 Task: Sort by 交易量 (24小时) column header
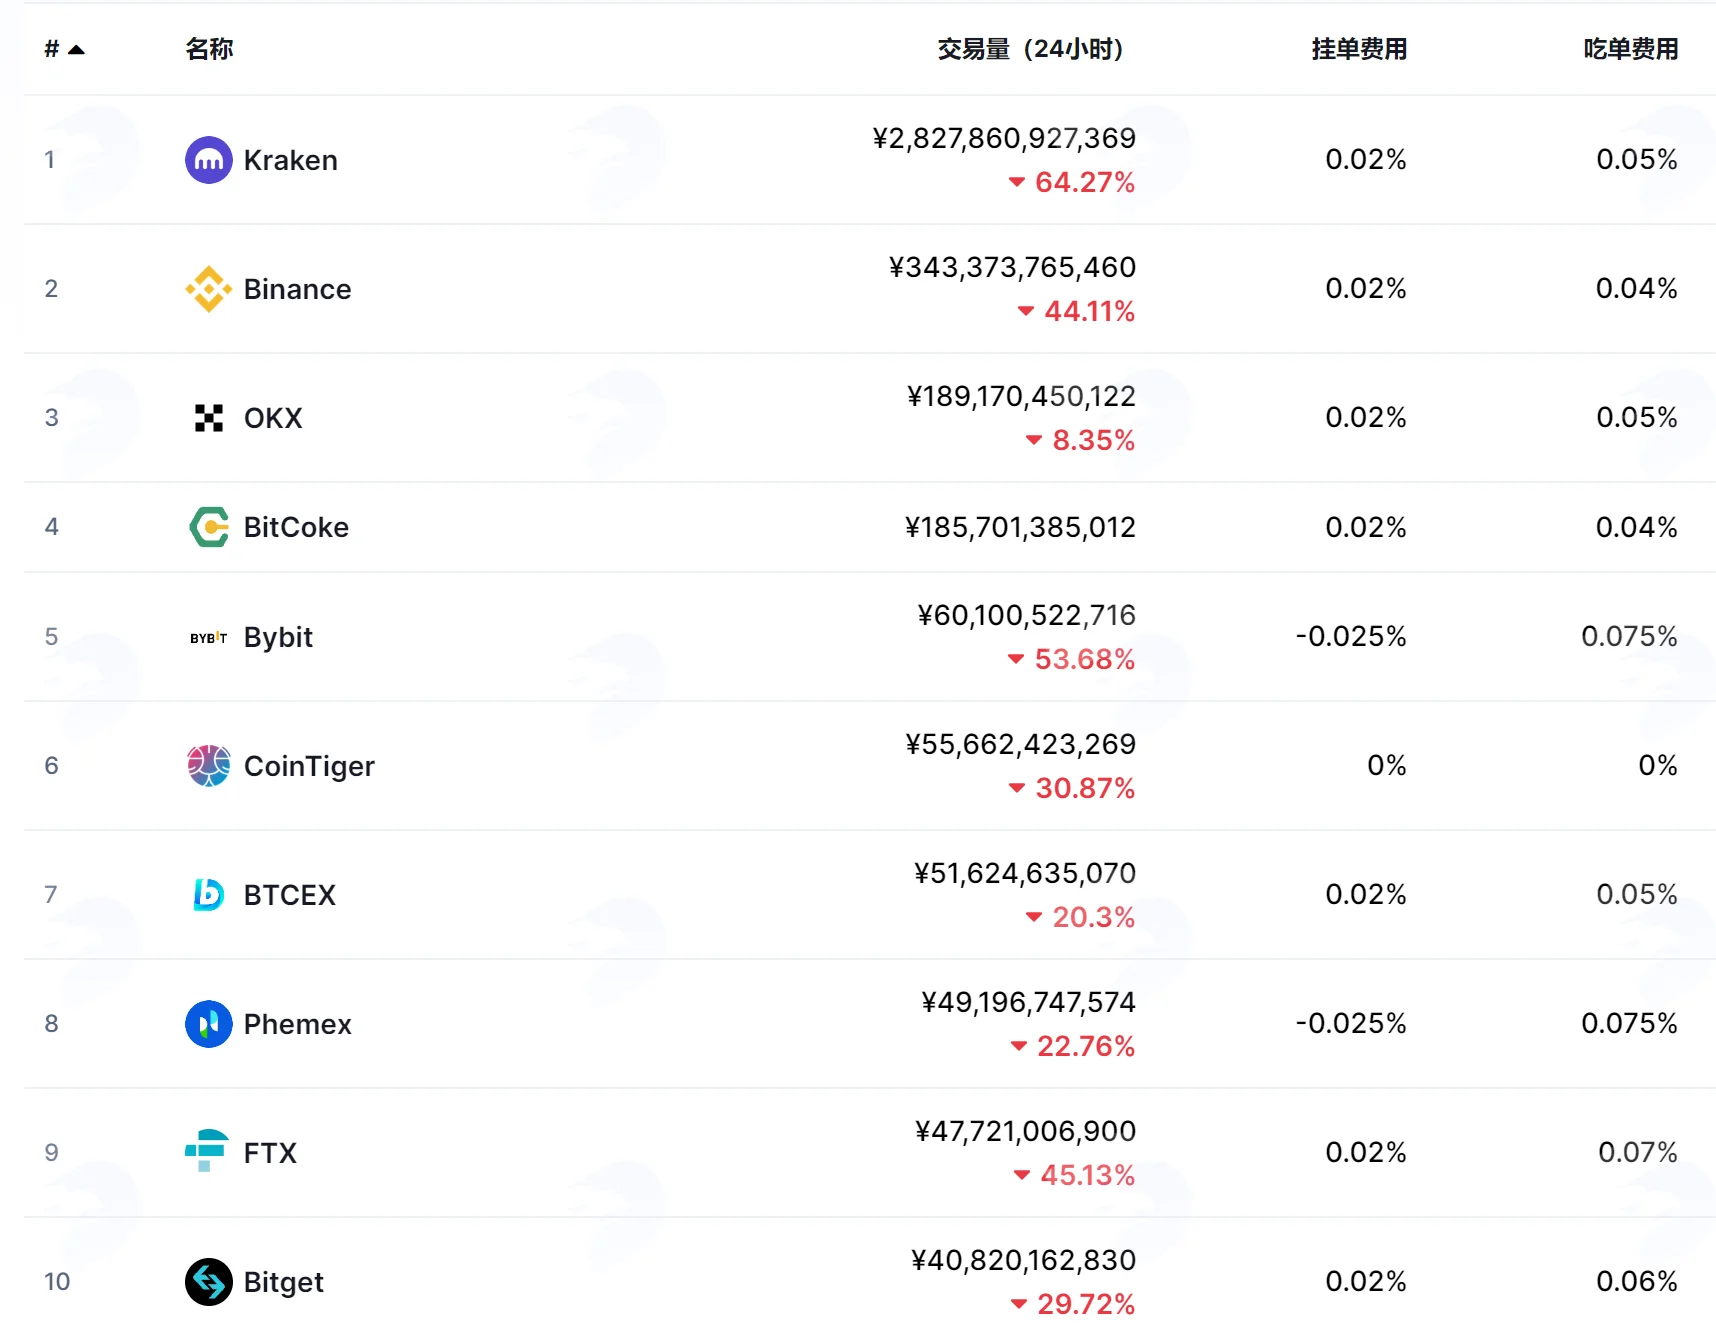click(1031, 49)
